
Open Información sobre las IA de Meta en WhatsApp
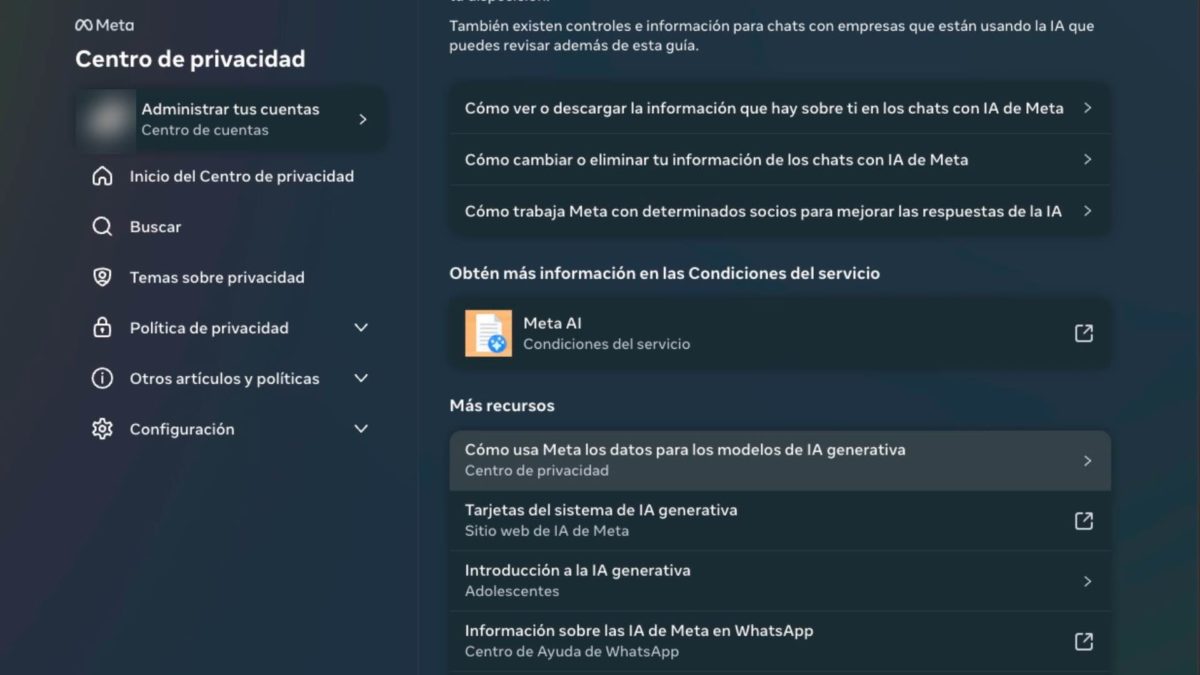(x=780, y=641)
